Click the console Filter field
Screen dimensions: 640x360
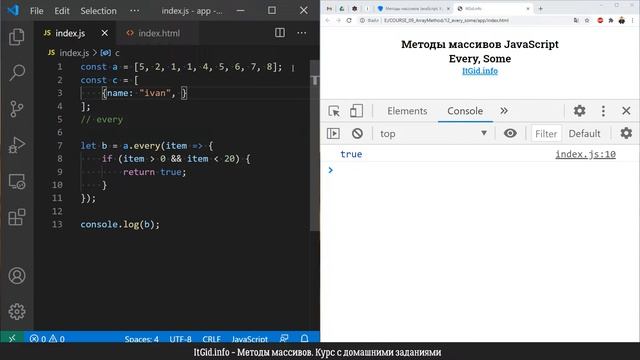point(546,133)
